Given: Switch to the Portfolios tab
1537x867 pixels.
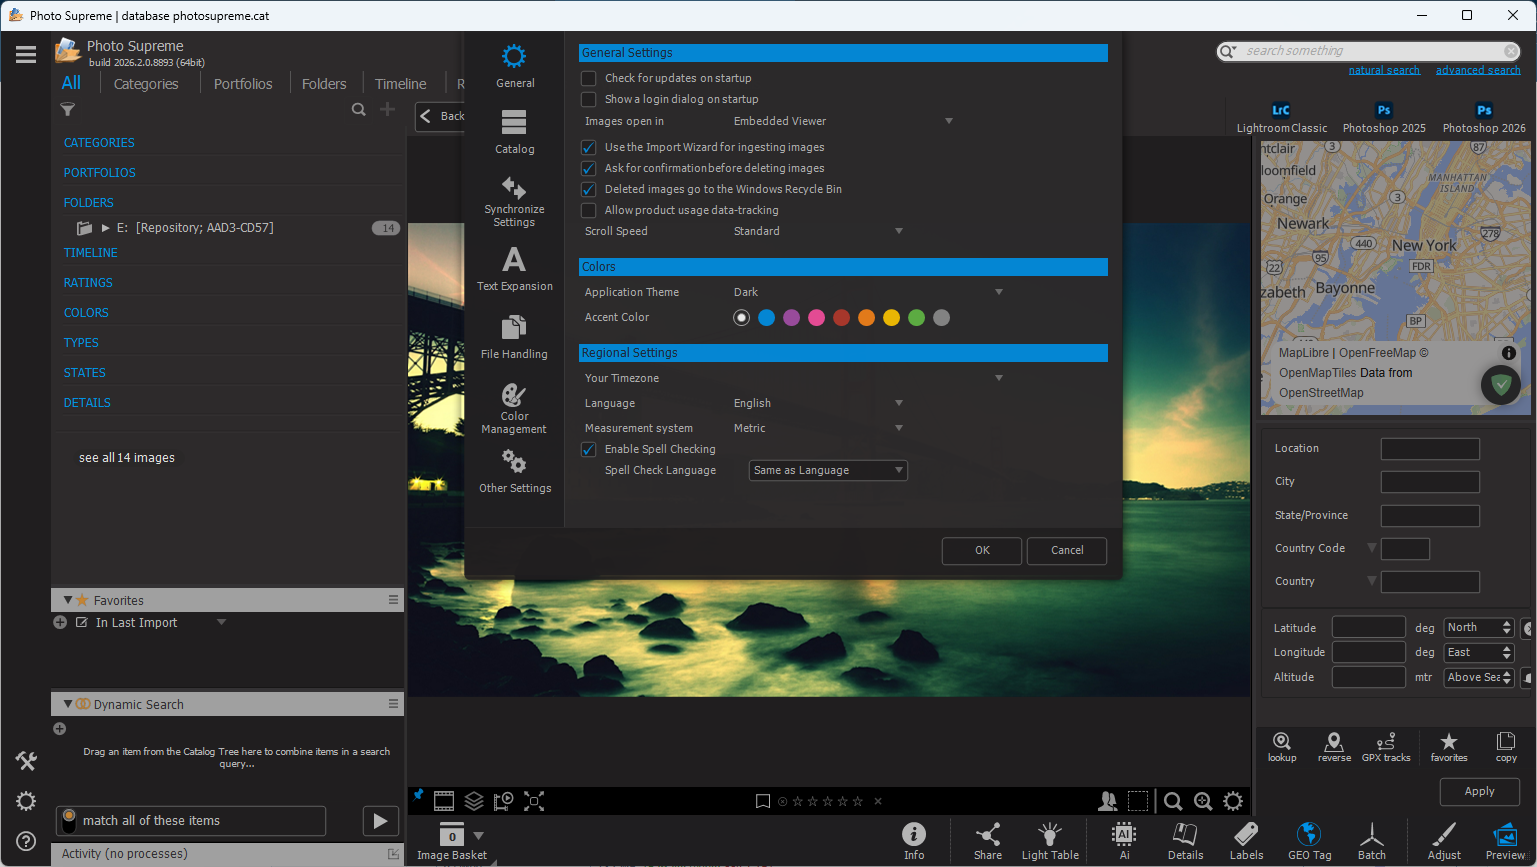Looking at the screenshot, I should click(x=242, y=84).
